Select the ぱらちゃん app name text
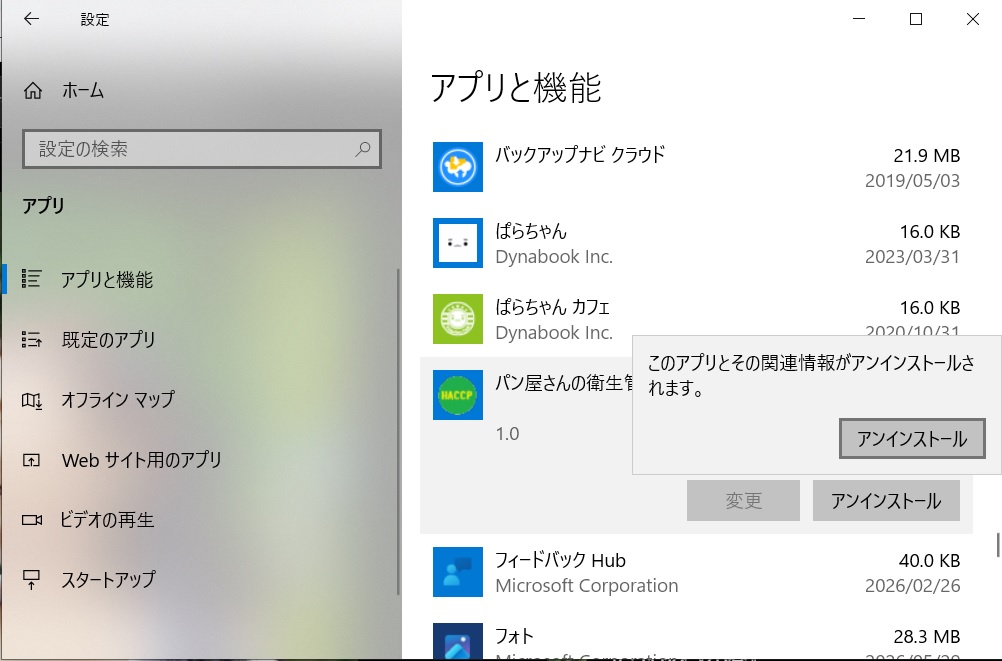The height and width of the screenshot is (661, 1002). 530,231
